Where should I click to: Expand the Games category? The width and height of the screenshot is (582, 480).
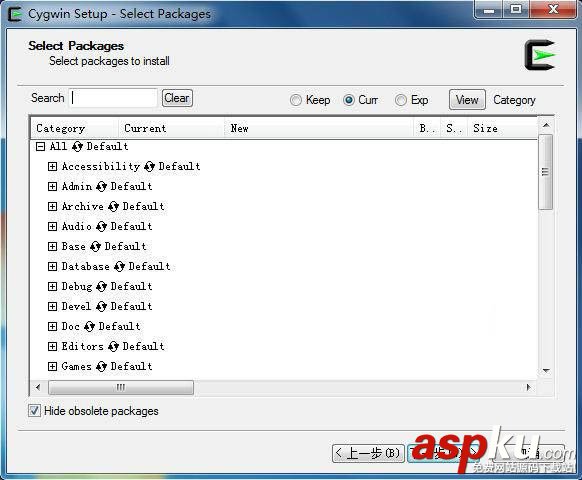[52, 367]
